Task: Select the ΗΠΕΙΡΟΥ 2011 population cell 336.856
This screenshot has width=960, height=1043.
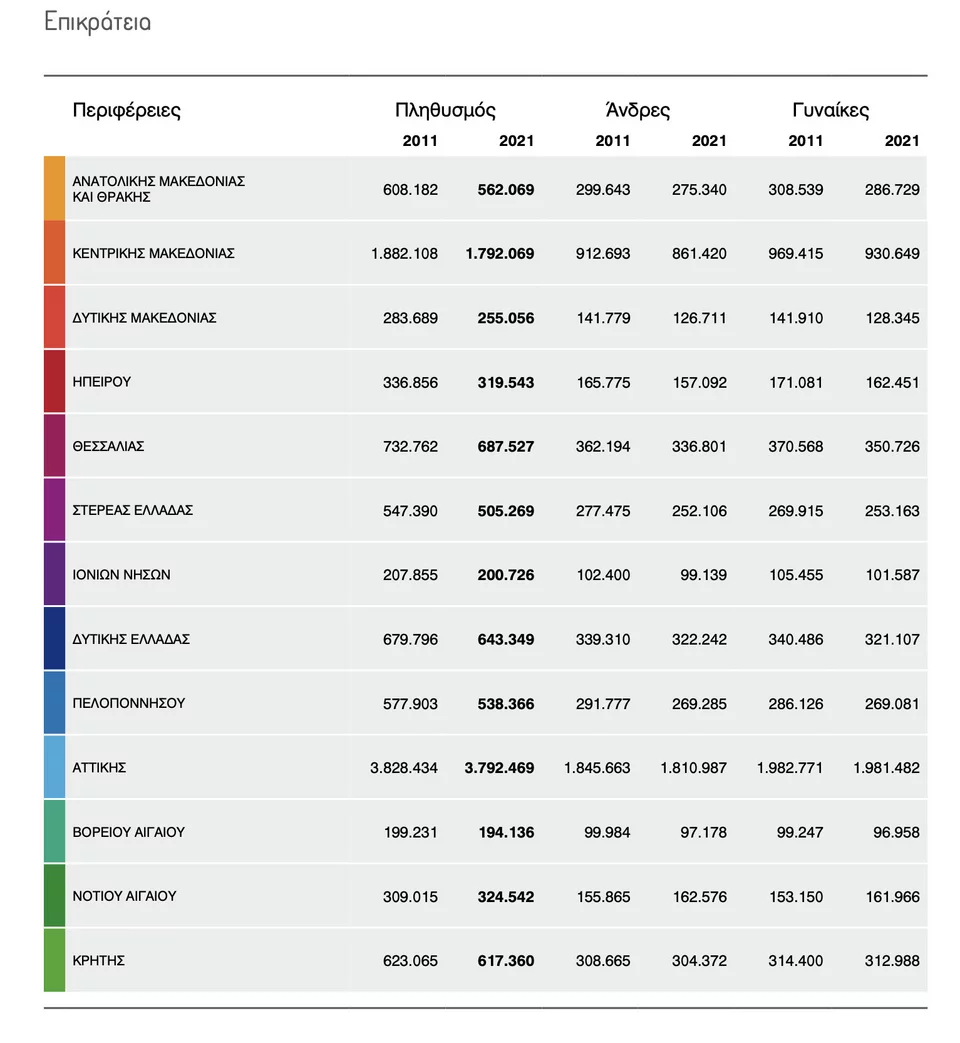Action: (x=410, y=382)
